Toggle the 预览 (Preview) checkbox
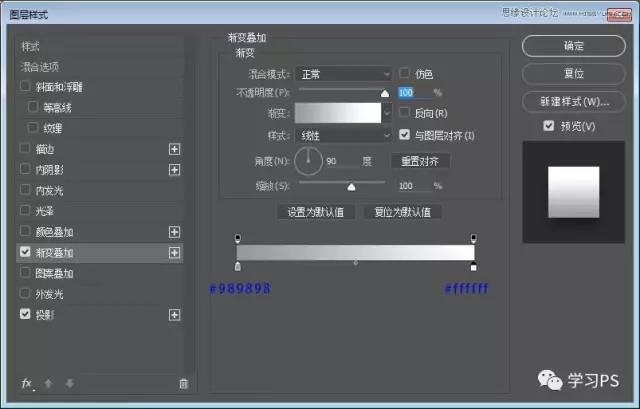 coord(548,126)
